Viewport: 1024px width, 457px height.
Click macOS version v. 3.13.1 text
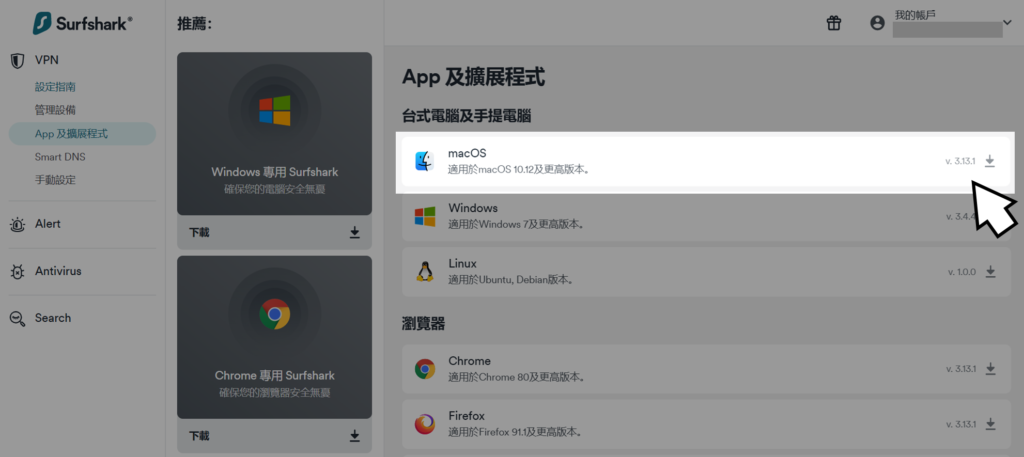(x=960, y=161)
